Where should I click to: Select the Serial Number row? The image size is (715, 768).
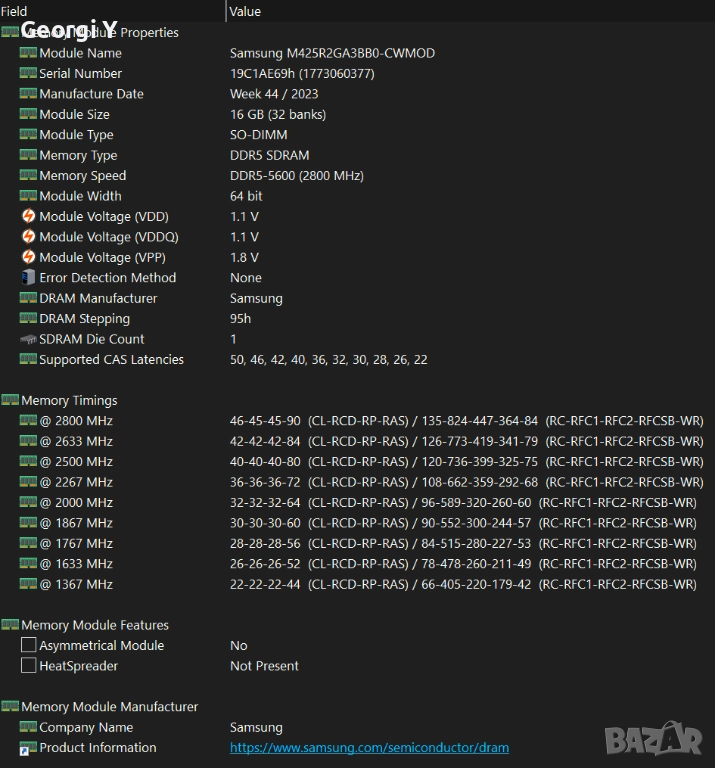tap(80, 73)
